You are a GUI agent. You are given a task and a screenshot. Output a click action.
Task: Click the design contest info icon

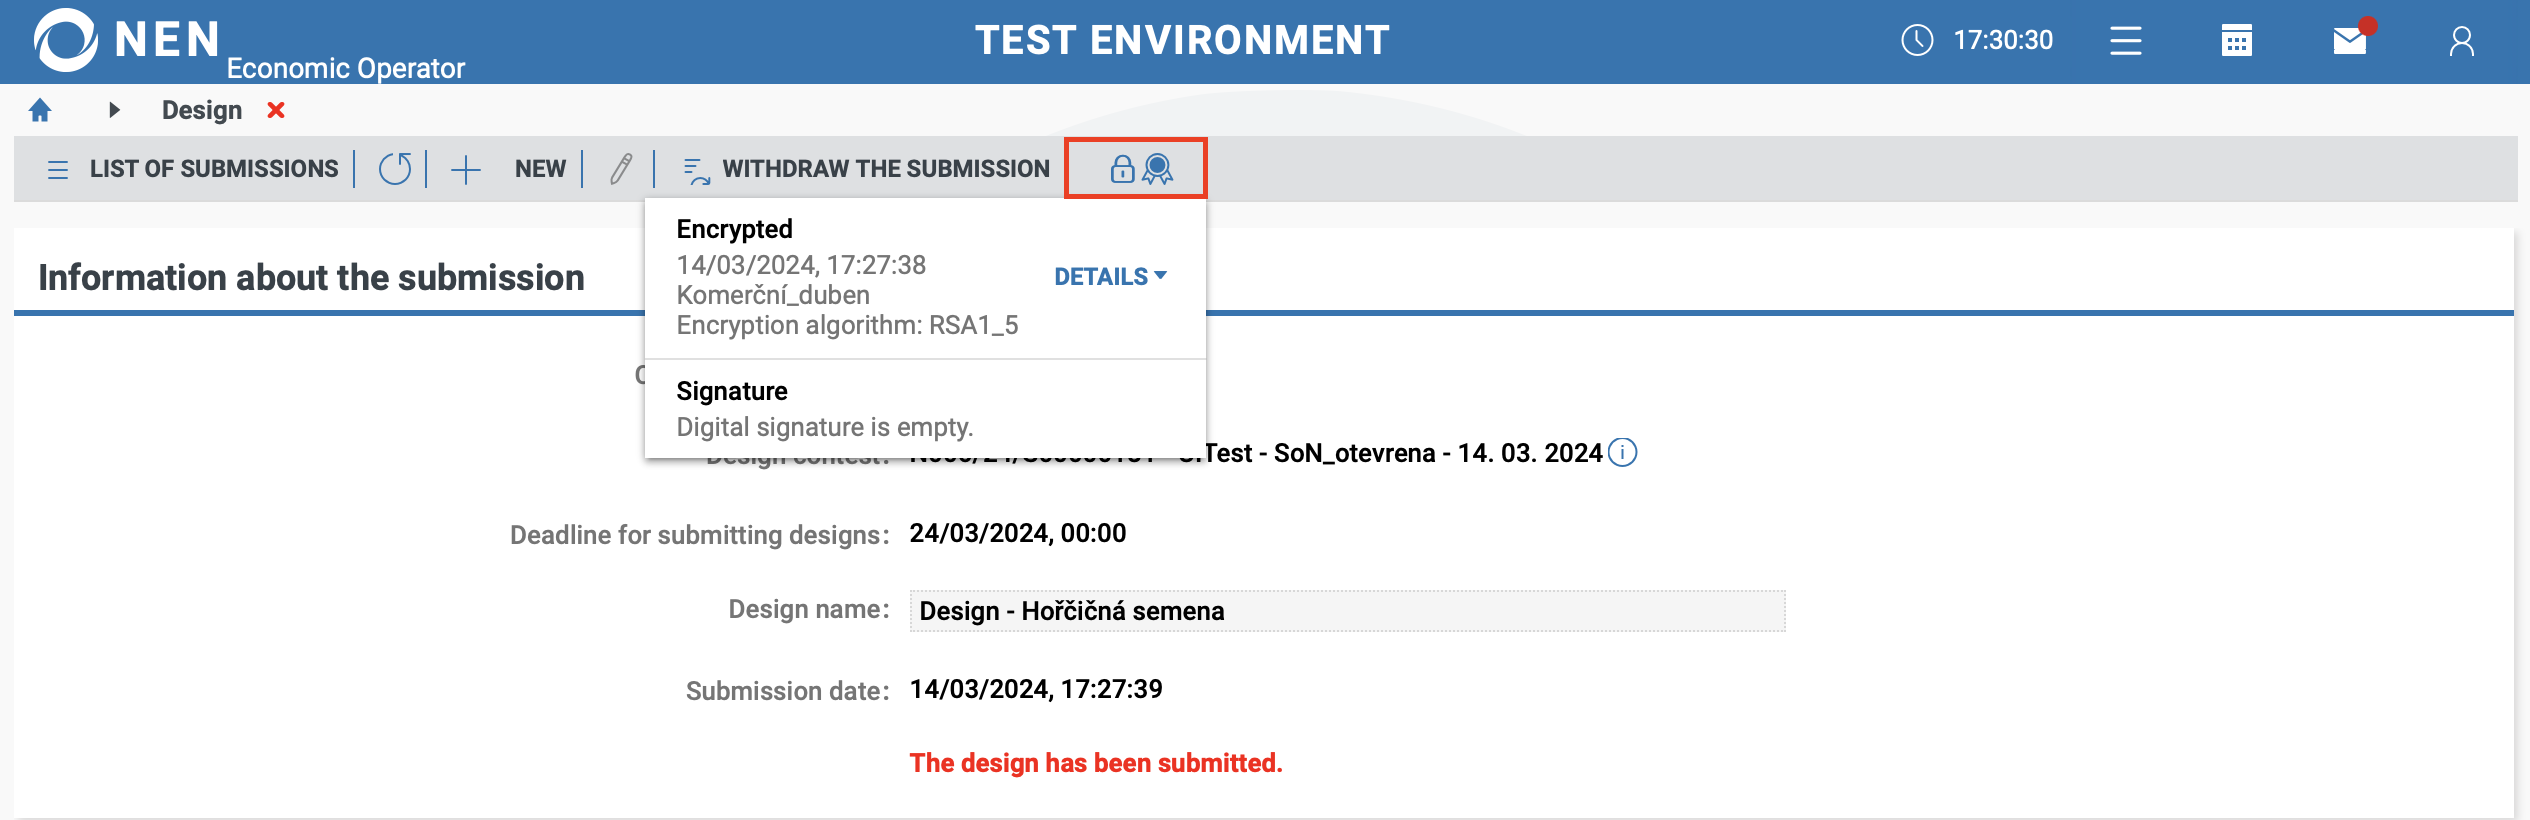[x=1623, y=453]
